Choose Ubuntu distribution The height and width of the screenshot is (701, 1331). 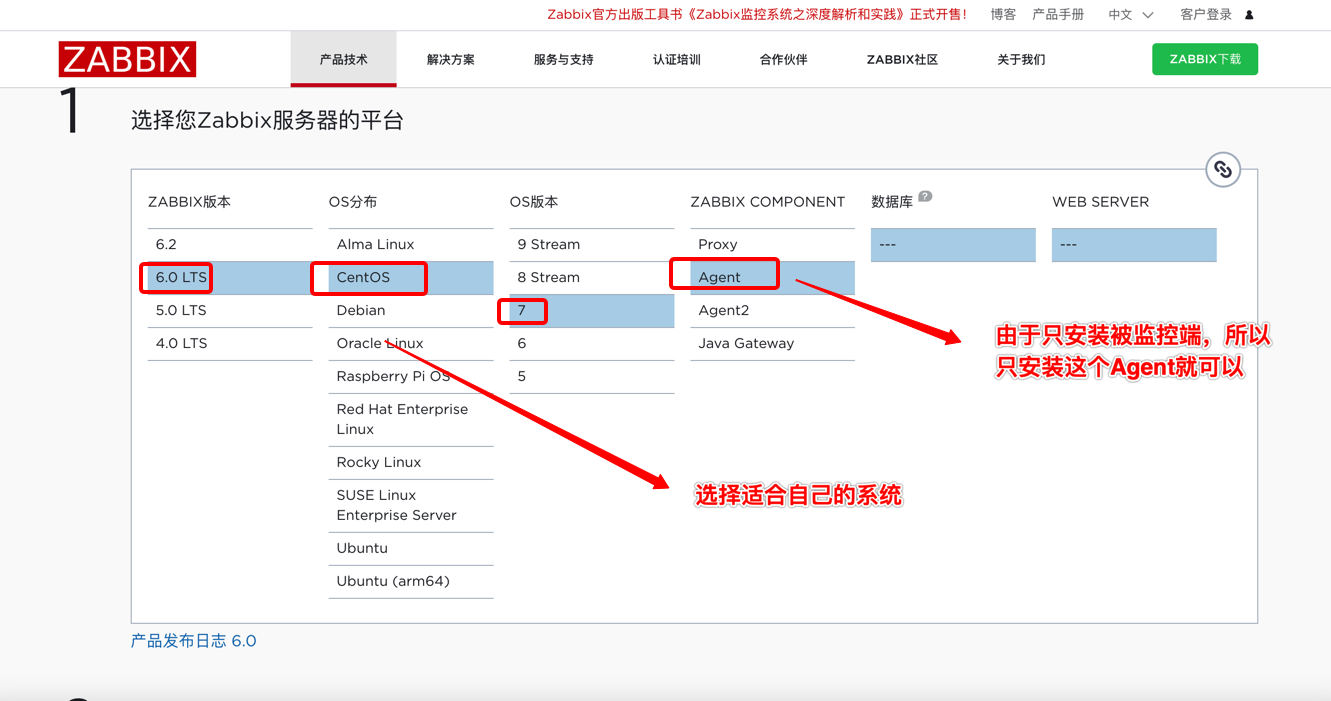click(x=411, y=549)
